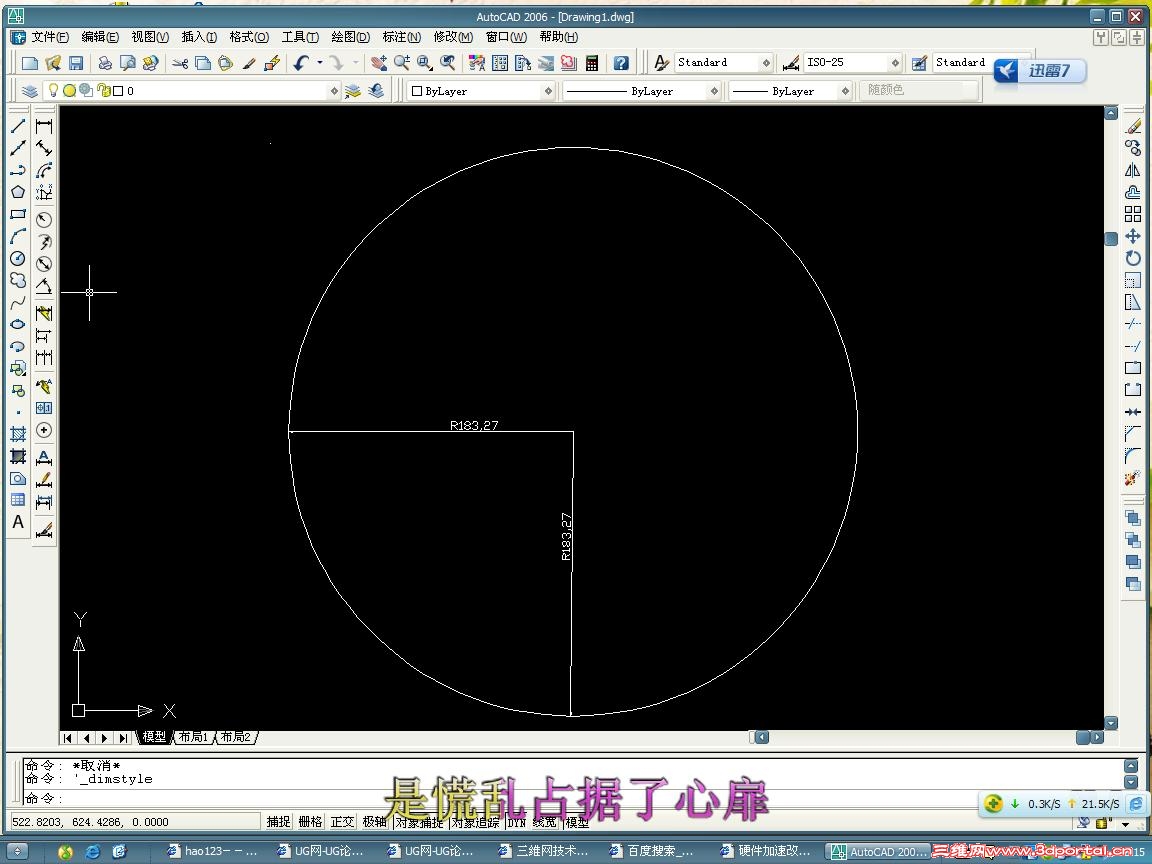Open the layer 0 dropdown list
This screenshot has width=1152, height=864.
pos(334,91)
